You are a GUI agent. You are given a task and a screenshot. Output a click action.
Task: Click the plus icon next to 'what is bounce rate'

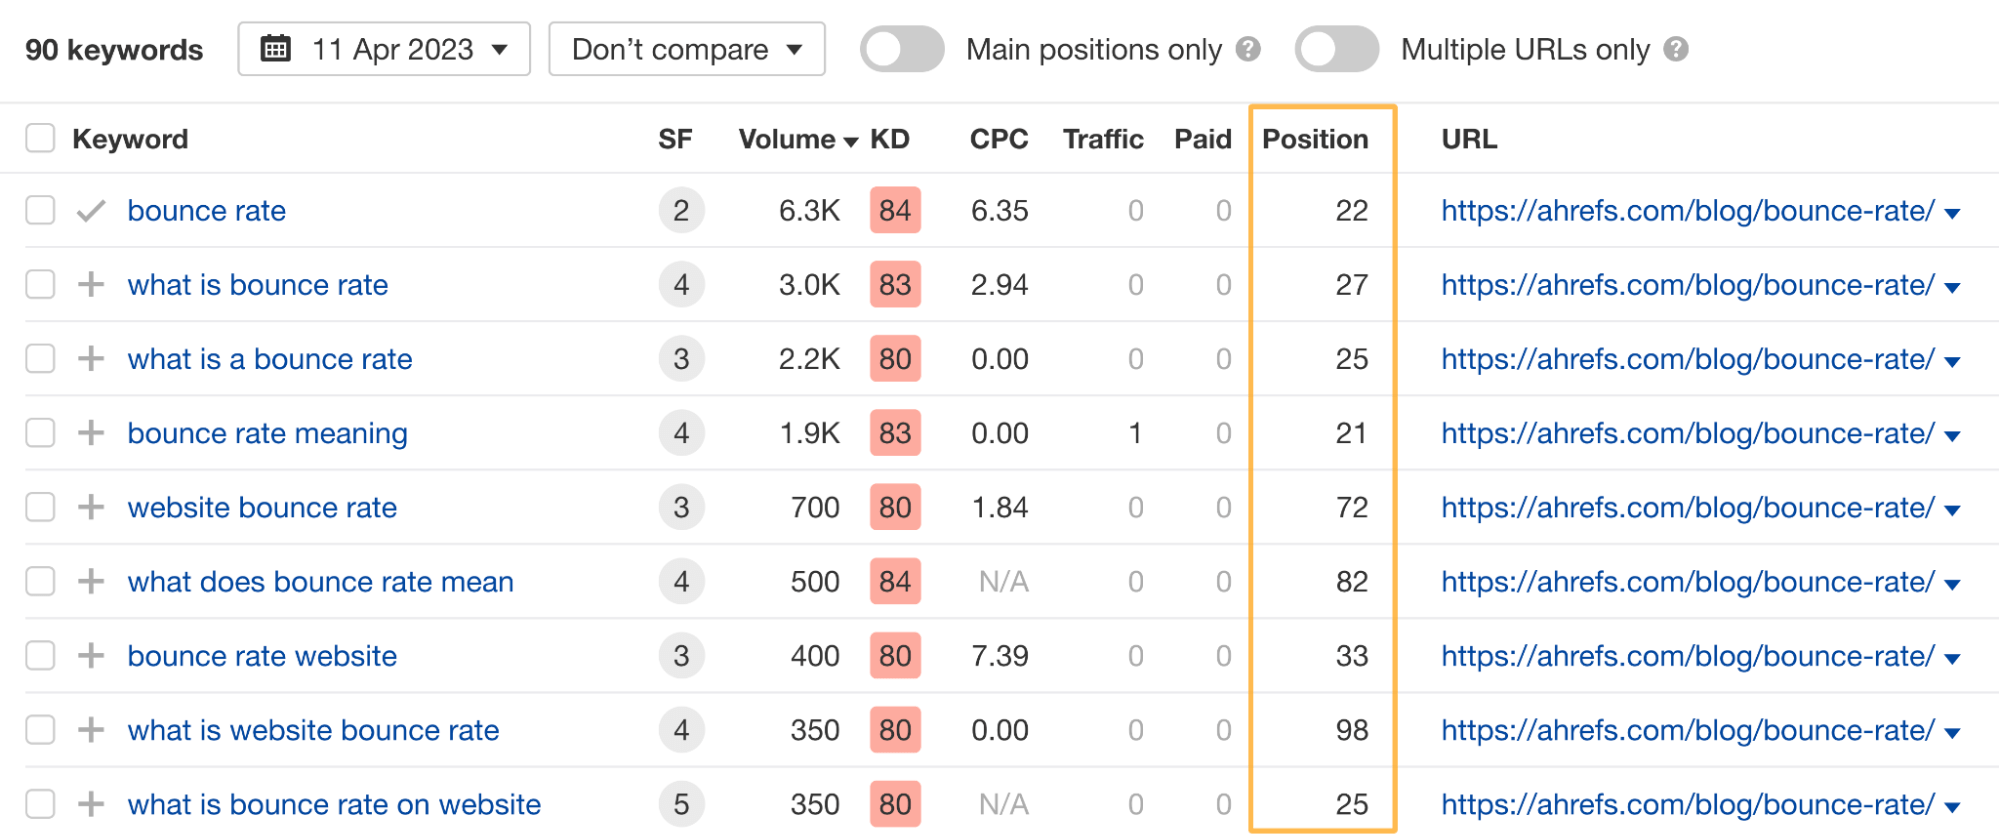coord(90,284)
